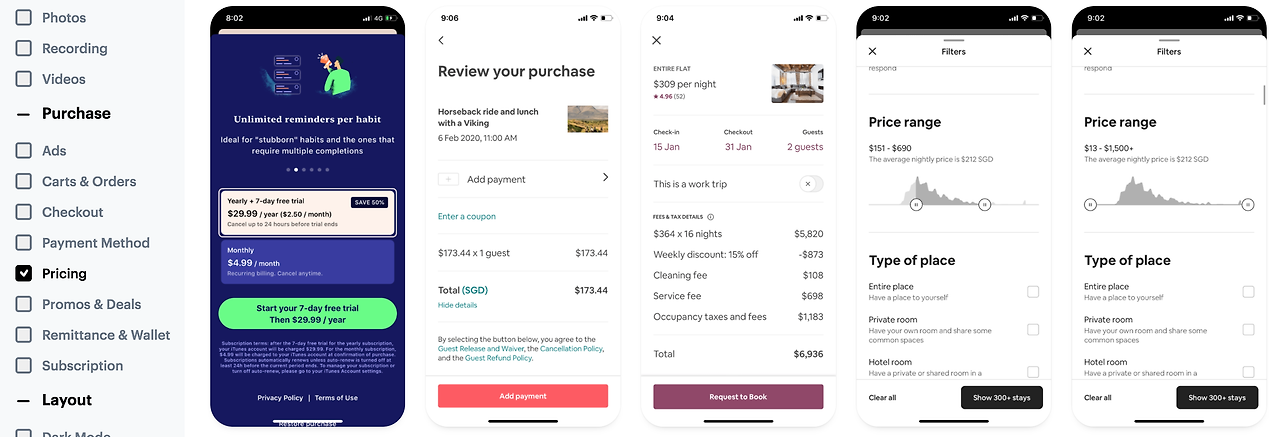Open the Enter a coupon link
The width and height of the screenshot is (1280, 437).
click(466, 216)
